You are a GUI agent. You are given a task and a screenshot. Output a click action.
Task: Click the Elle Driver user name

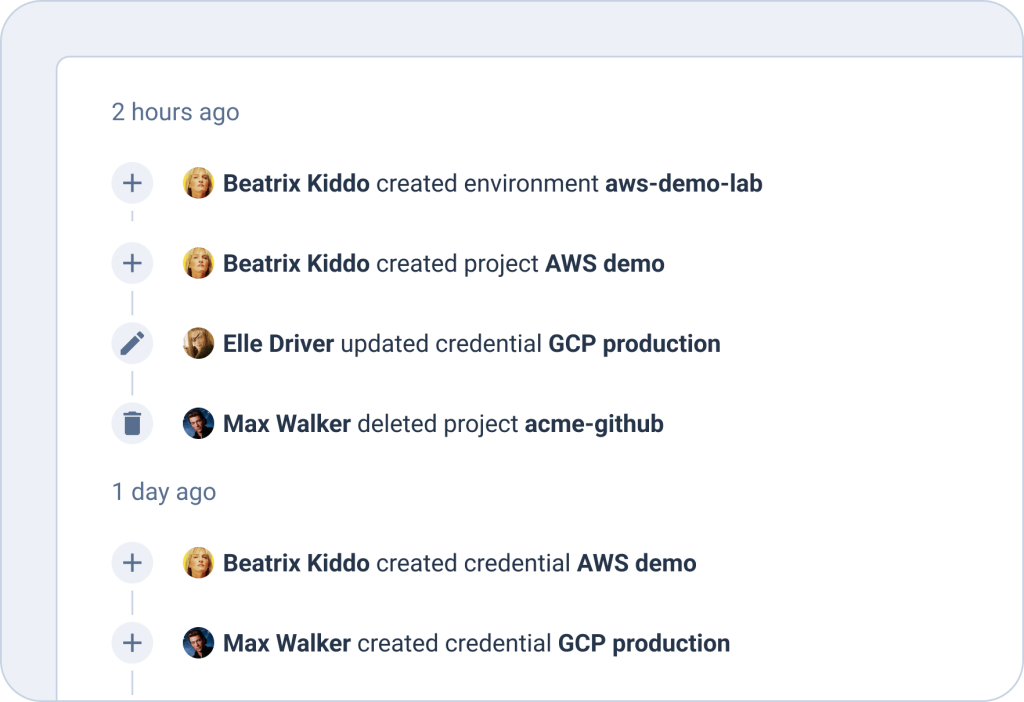(278, 344)
